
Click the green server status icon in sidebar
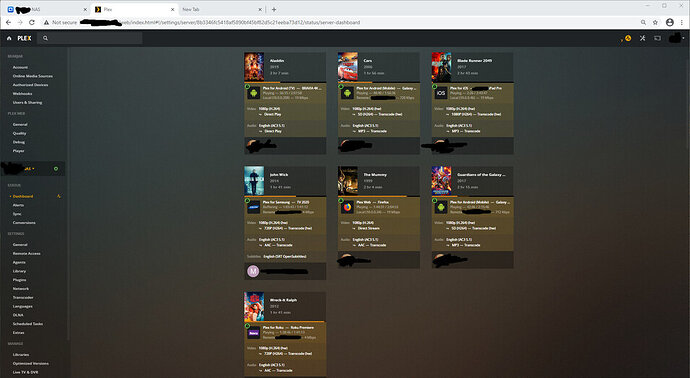point(56,169)
